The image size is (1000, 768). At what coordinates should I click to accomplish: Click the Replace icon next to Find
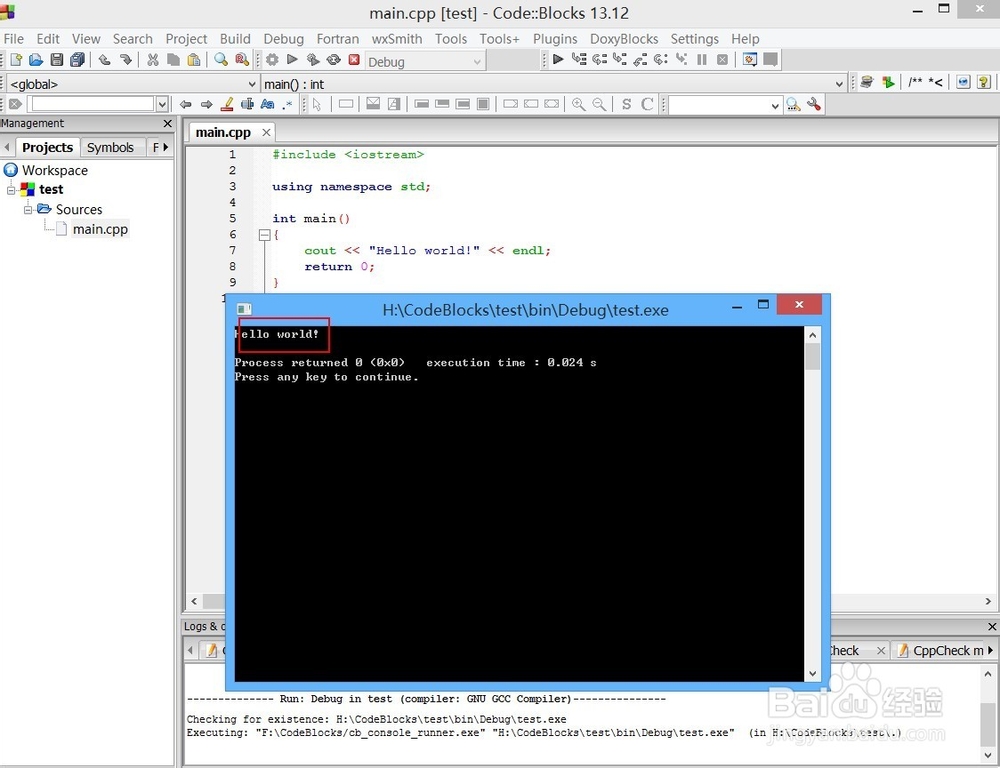[242, 60]
